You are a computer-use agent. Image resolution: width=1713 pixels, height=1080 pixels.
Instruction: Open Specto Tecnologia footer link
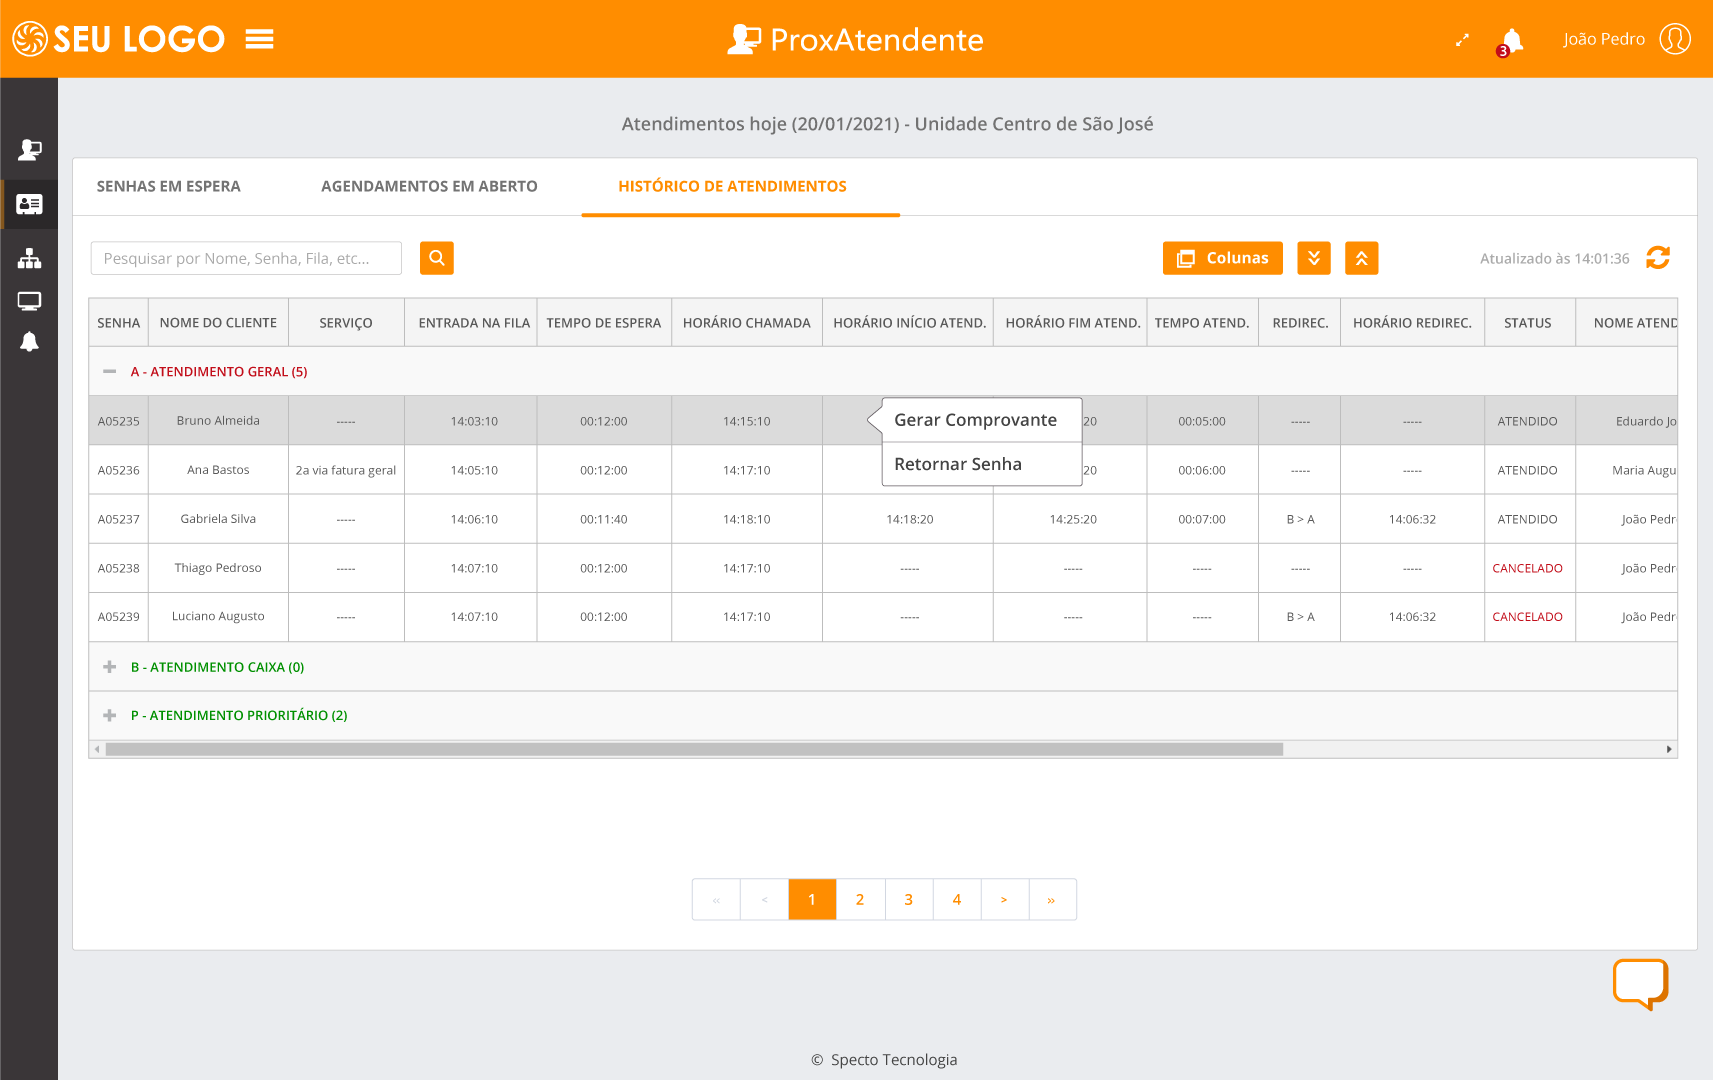tap(894, 1060)
